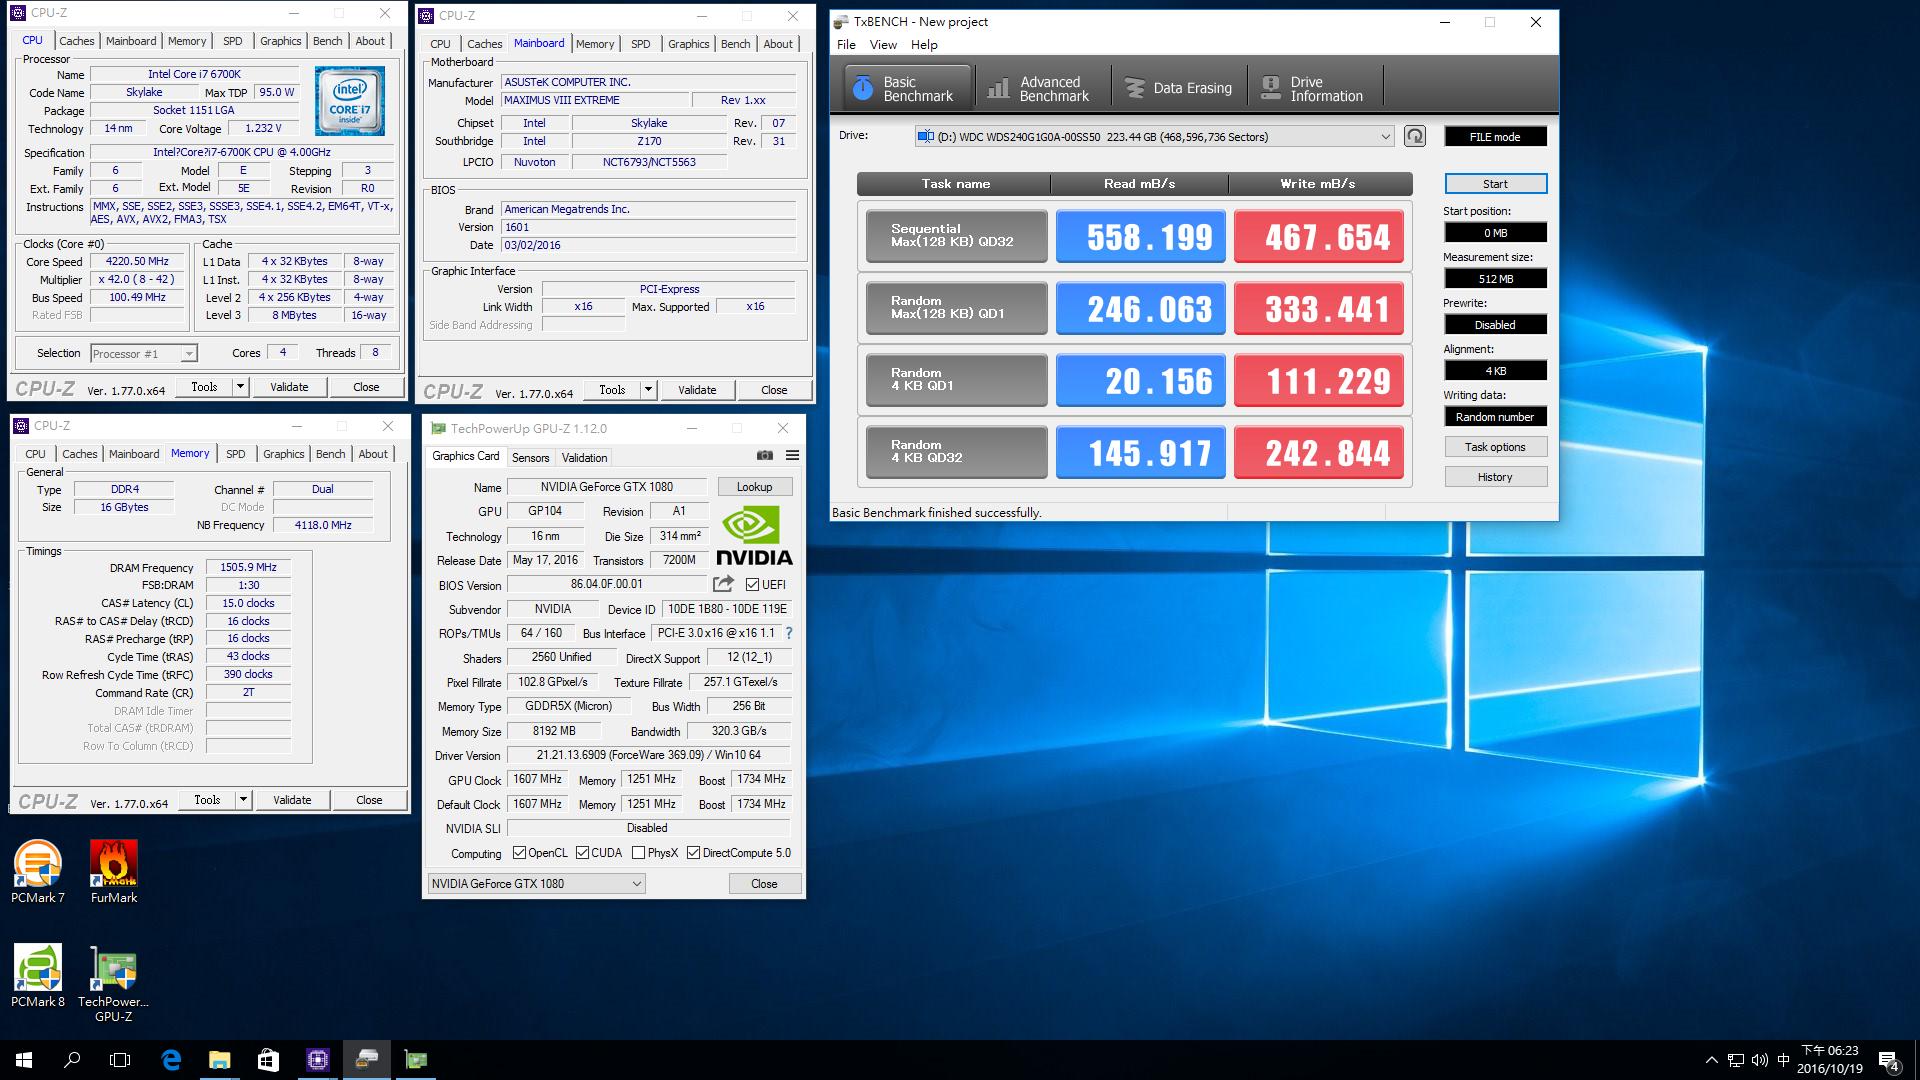Expand the TxBENCH drive selection dropdown
This screenshot has height=1080, width=1920.
1385,137
